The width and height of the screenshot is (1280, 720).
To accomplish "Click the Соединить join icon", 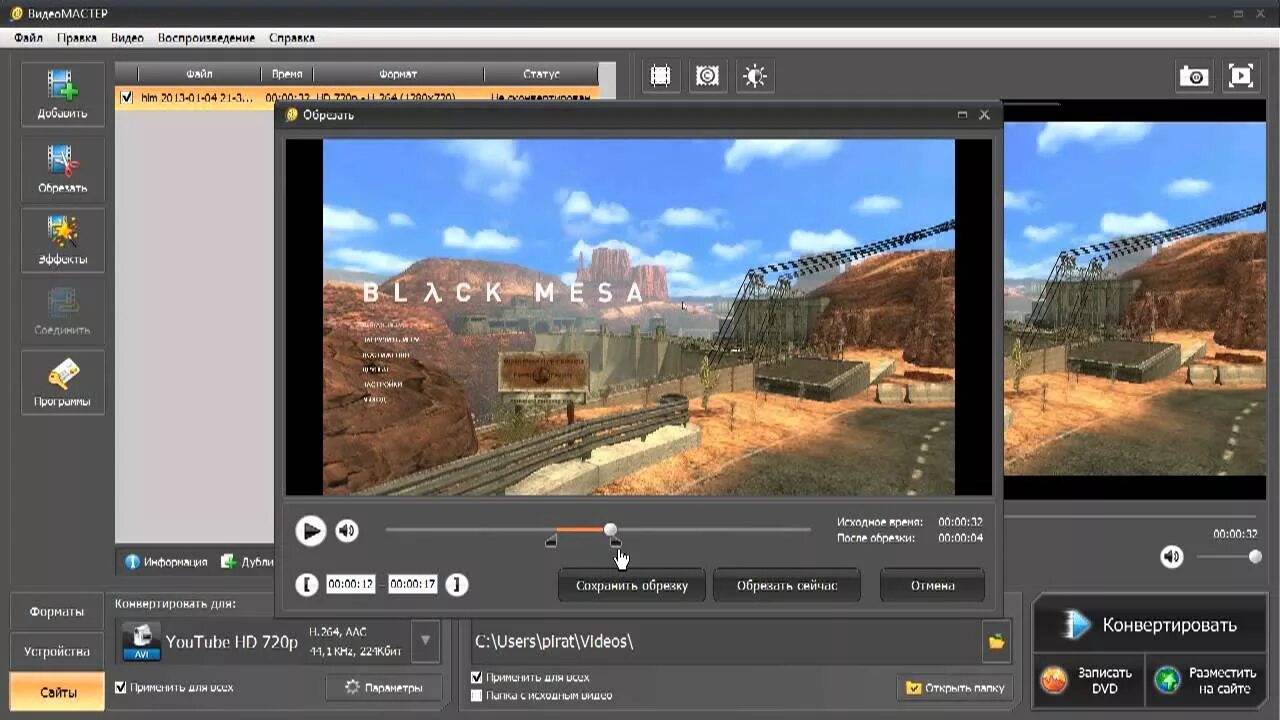I will (62, 311).
